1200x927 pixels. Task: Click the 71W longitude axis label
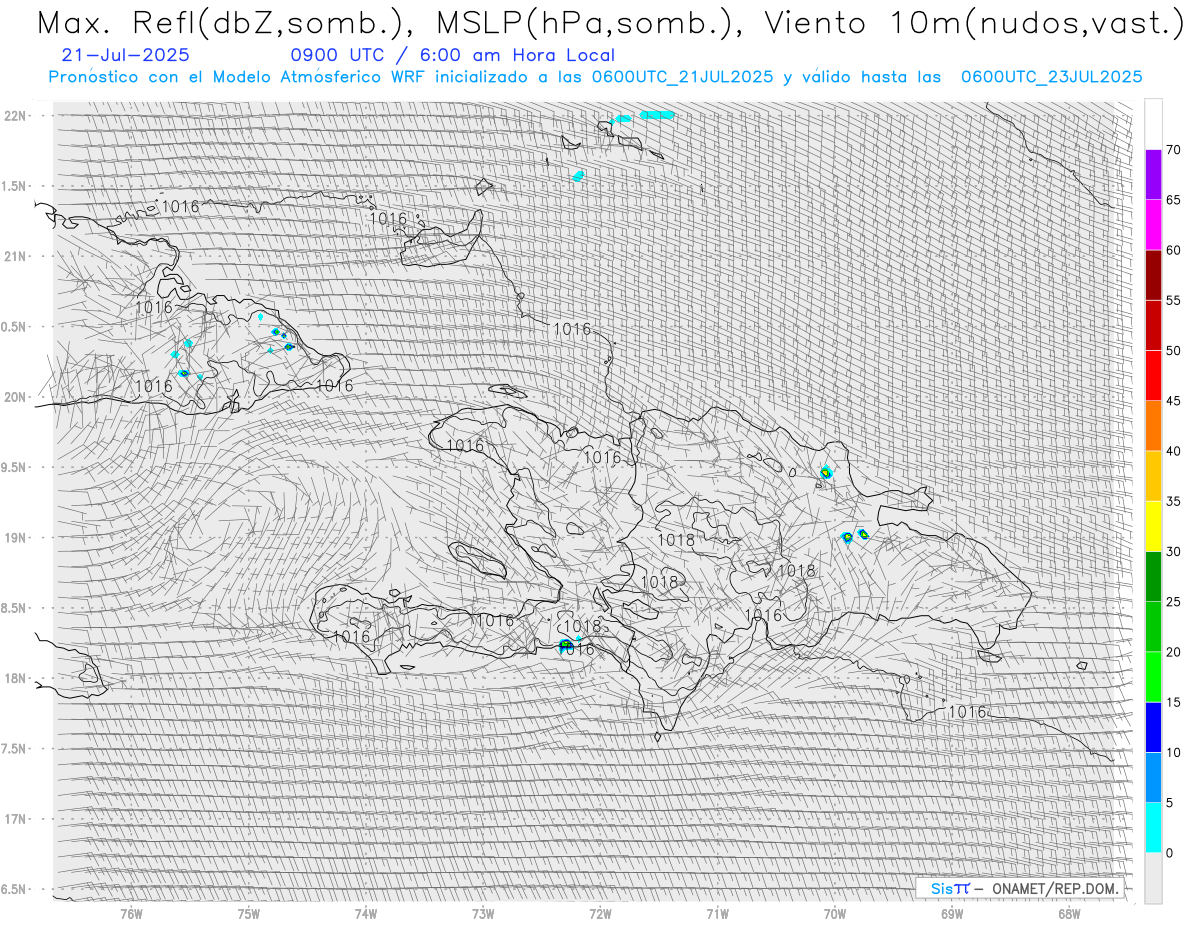tap(717, 913)
